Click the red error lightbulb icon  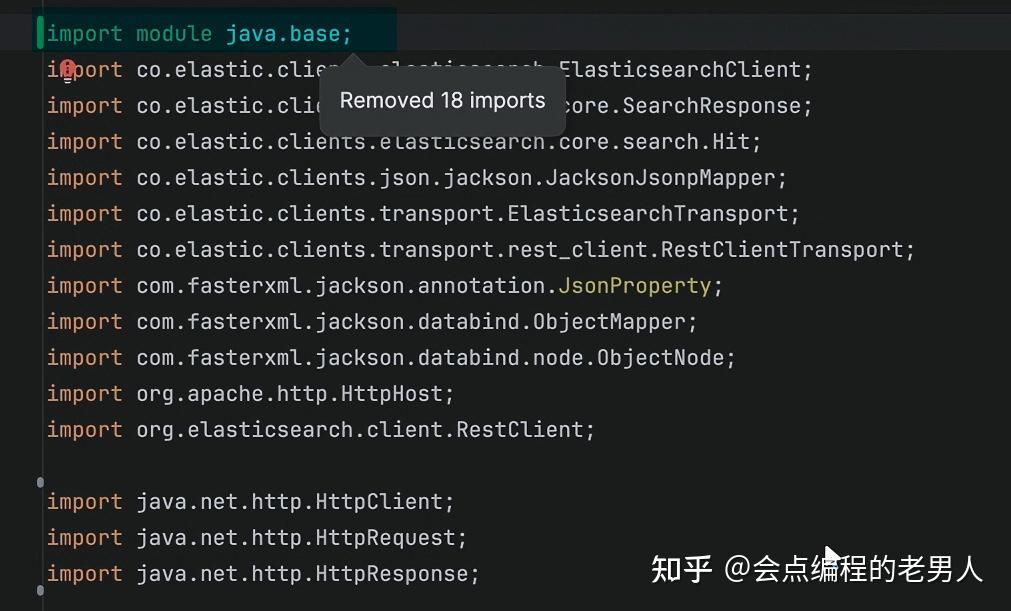click(x=66, y=68)
